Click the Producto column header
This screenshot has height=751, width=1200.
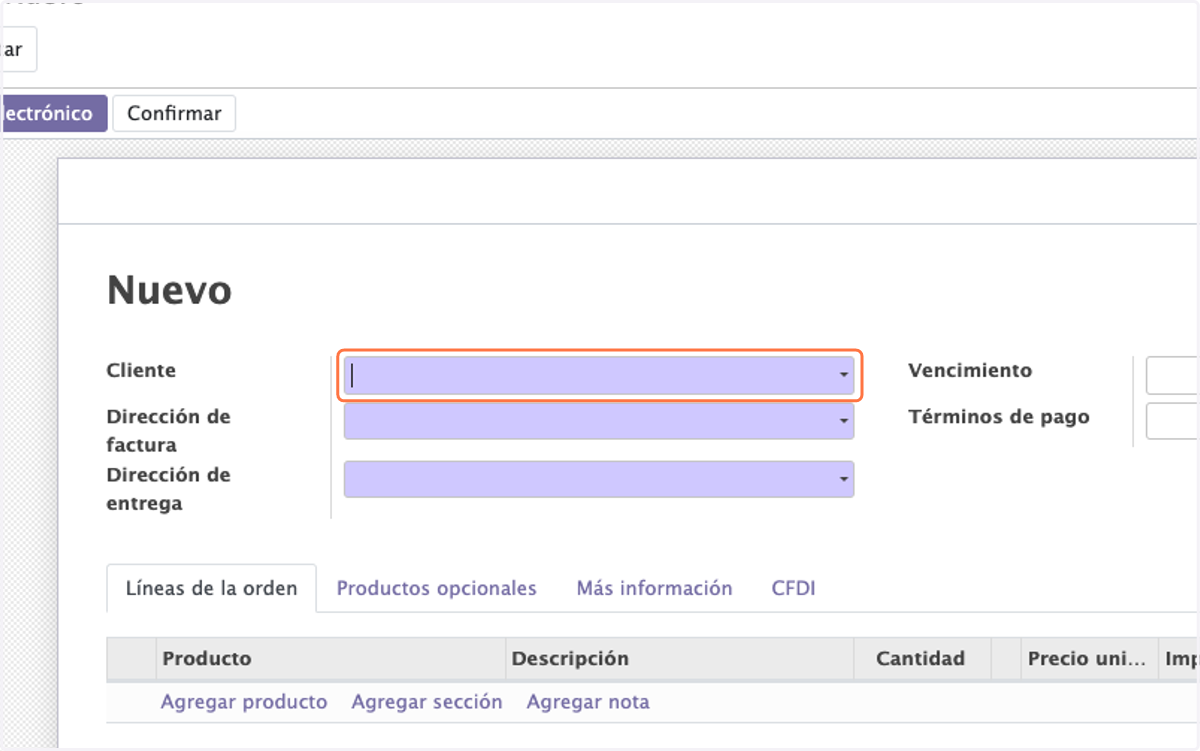[331, 658]
